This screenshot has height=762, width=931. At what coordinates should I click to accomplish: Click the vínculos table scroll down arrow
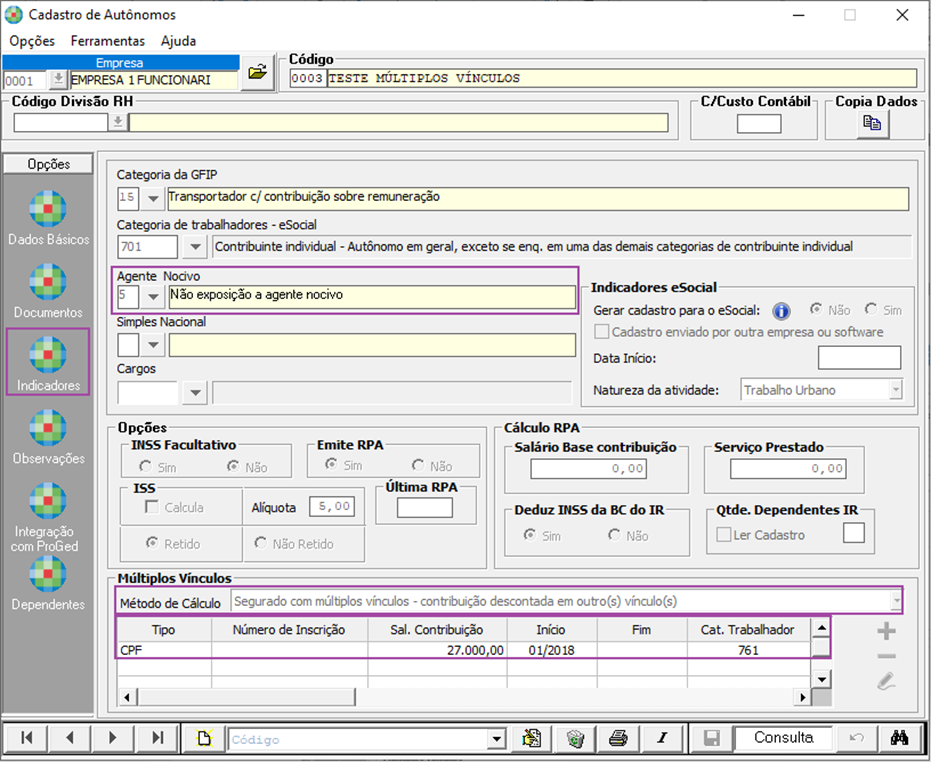coord(821,679)
